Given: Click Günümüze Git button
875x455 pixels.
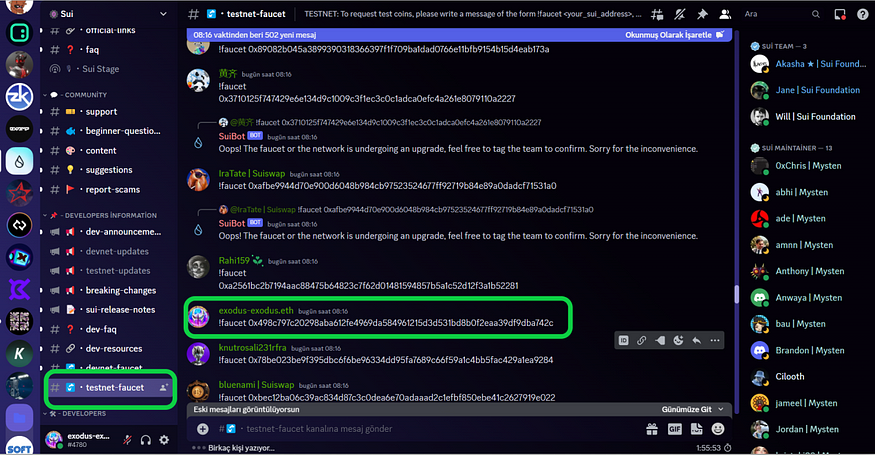Looking at the screenshot, I should 690,409.
